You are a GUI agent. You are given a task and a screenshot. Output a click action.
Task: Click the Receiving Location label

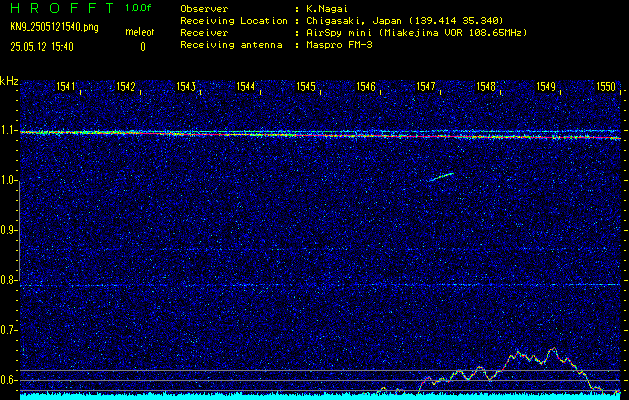[x=234, y=20]
